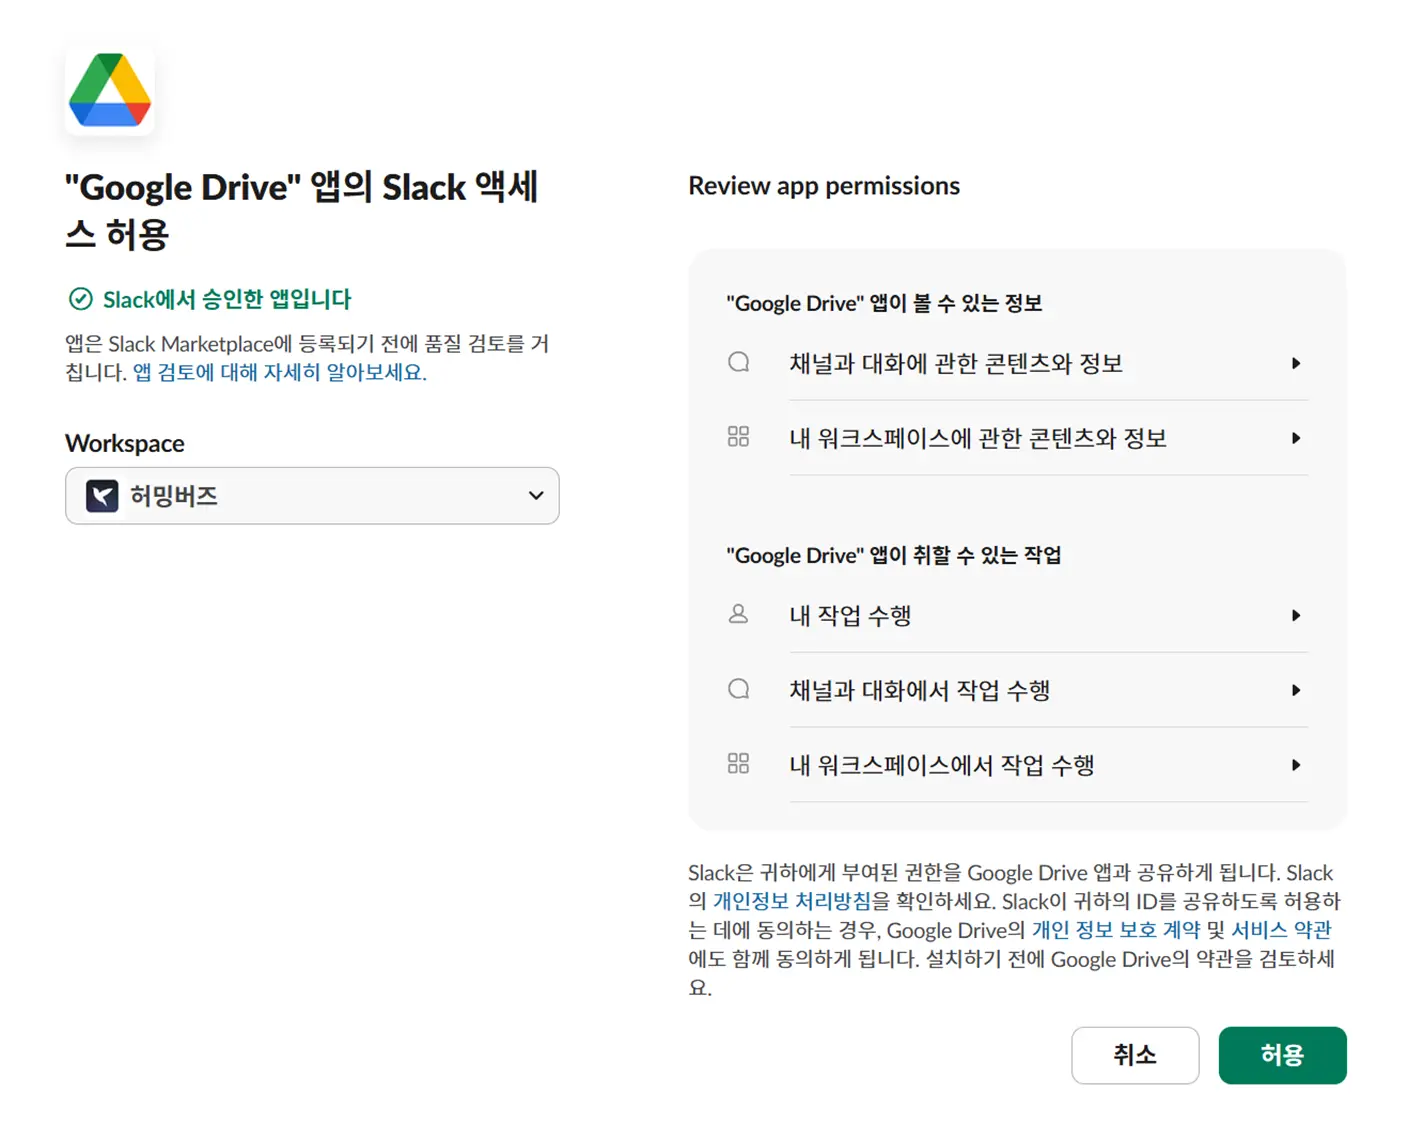Open the 서비스 약관 link
Viewport: 1424px width, 1125px height.
[1281, 930]
